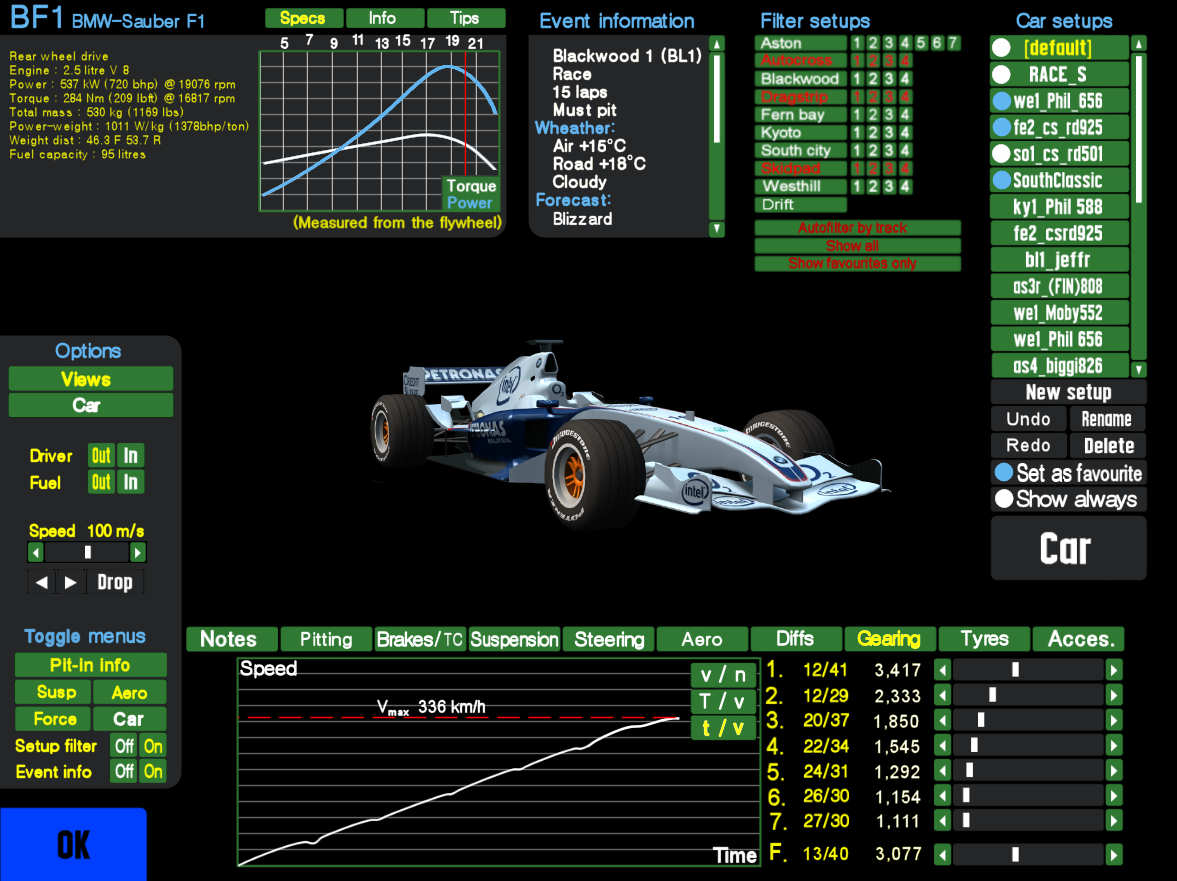This screenshot has width=1177, height=881.
Task: Open the Views options button
Action: tap(90, 380)
